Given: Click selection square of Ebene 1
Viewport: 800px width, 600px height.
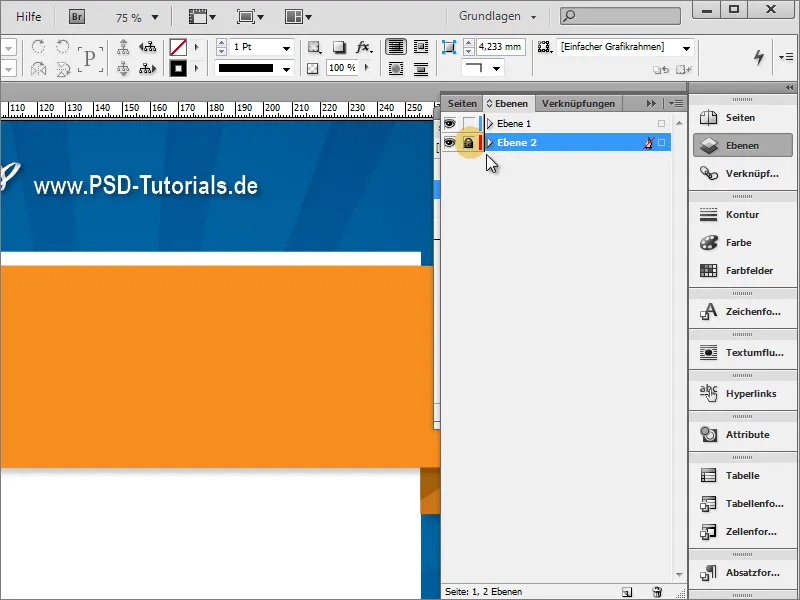Looking at the screenshot, I should pyautogui.click(x=662, y=123).
